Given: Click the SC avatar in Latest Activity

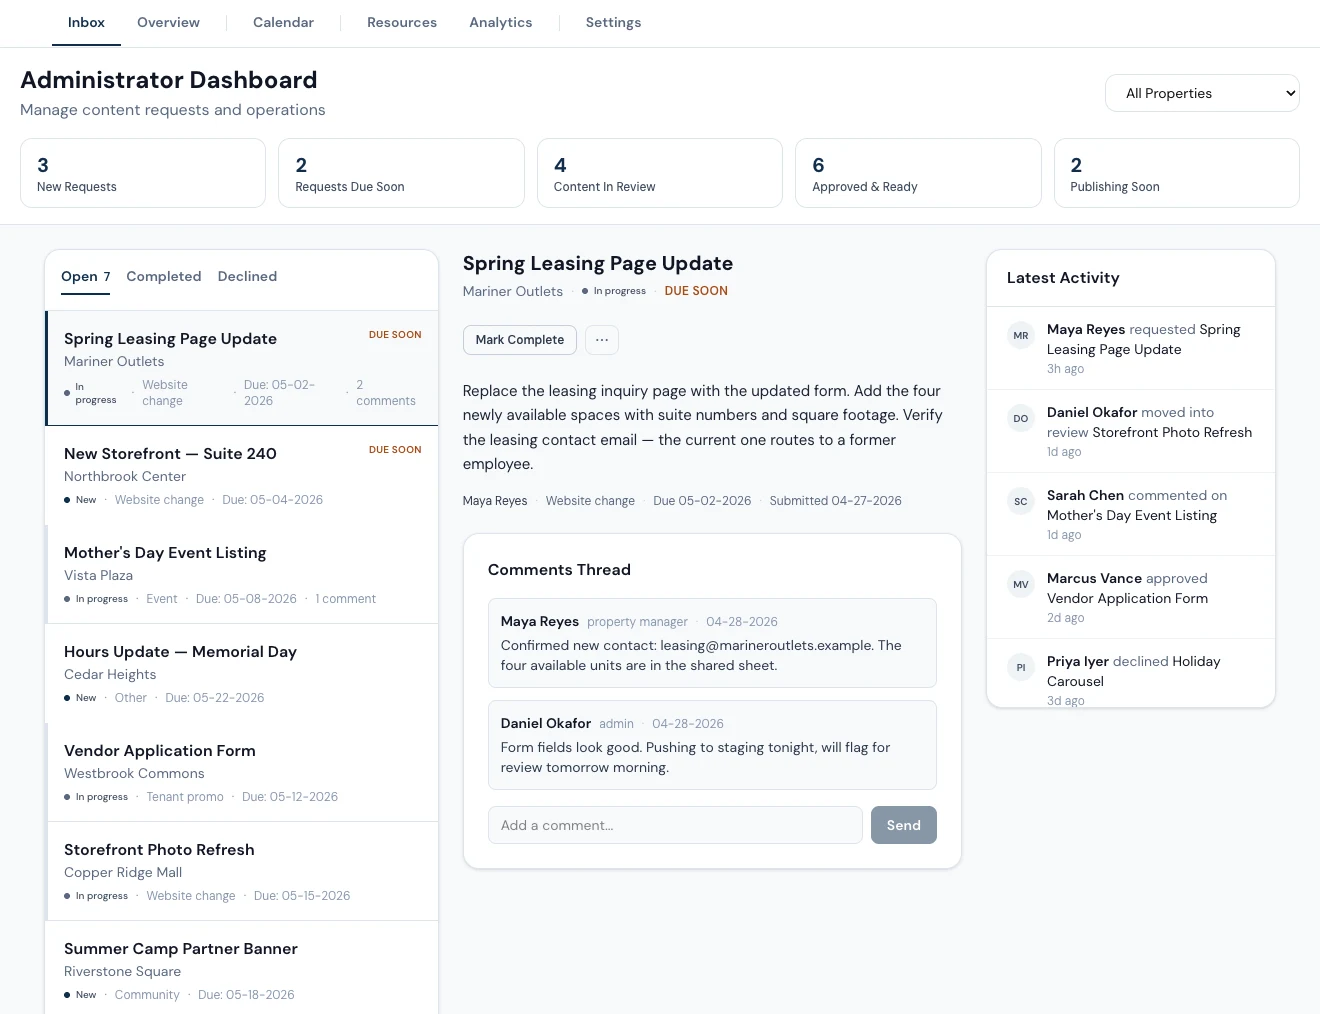Looking at the screenshot, I should click(1021, 502).
